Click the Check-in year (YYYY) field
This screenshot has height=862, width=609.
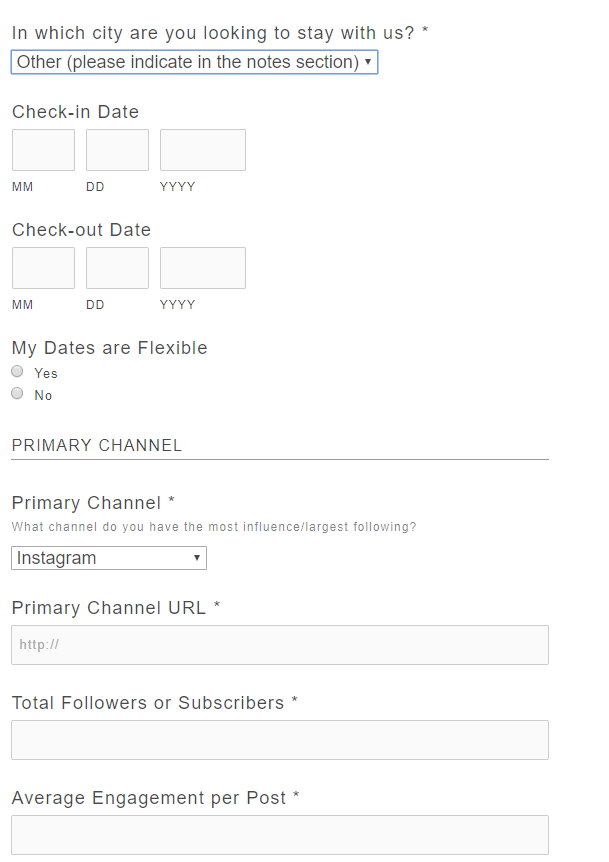pos(202,150)
